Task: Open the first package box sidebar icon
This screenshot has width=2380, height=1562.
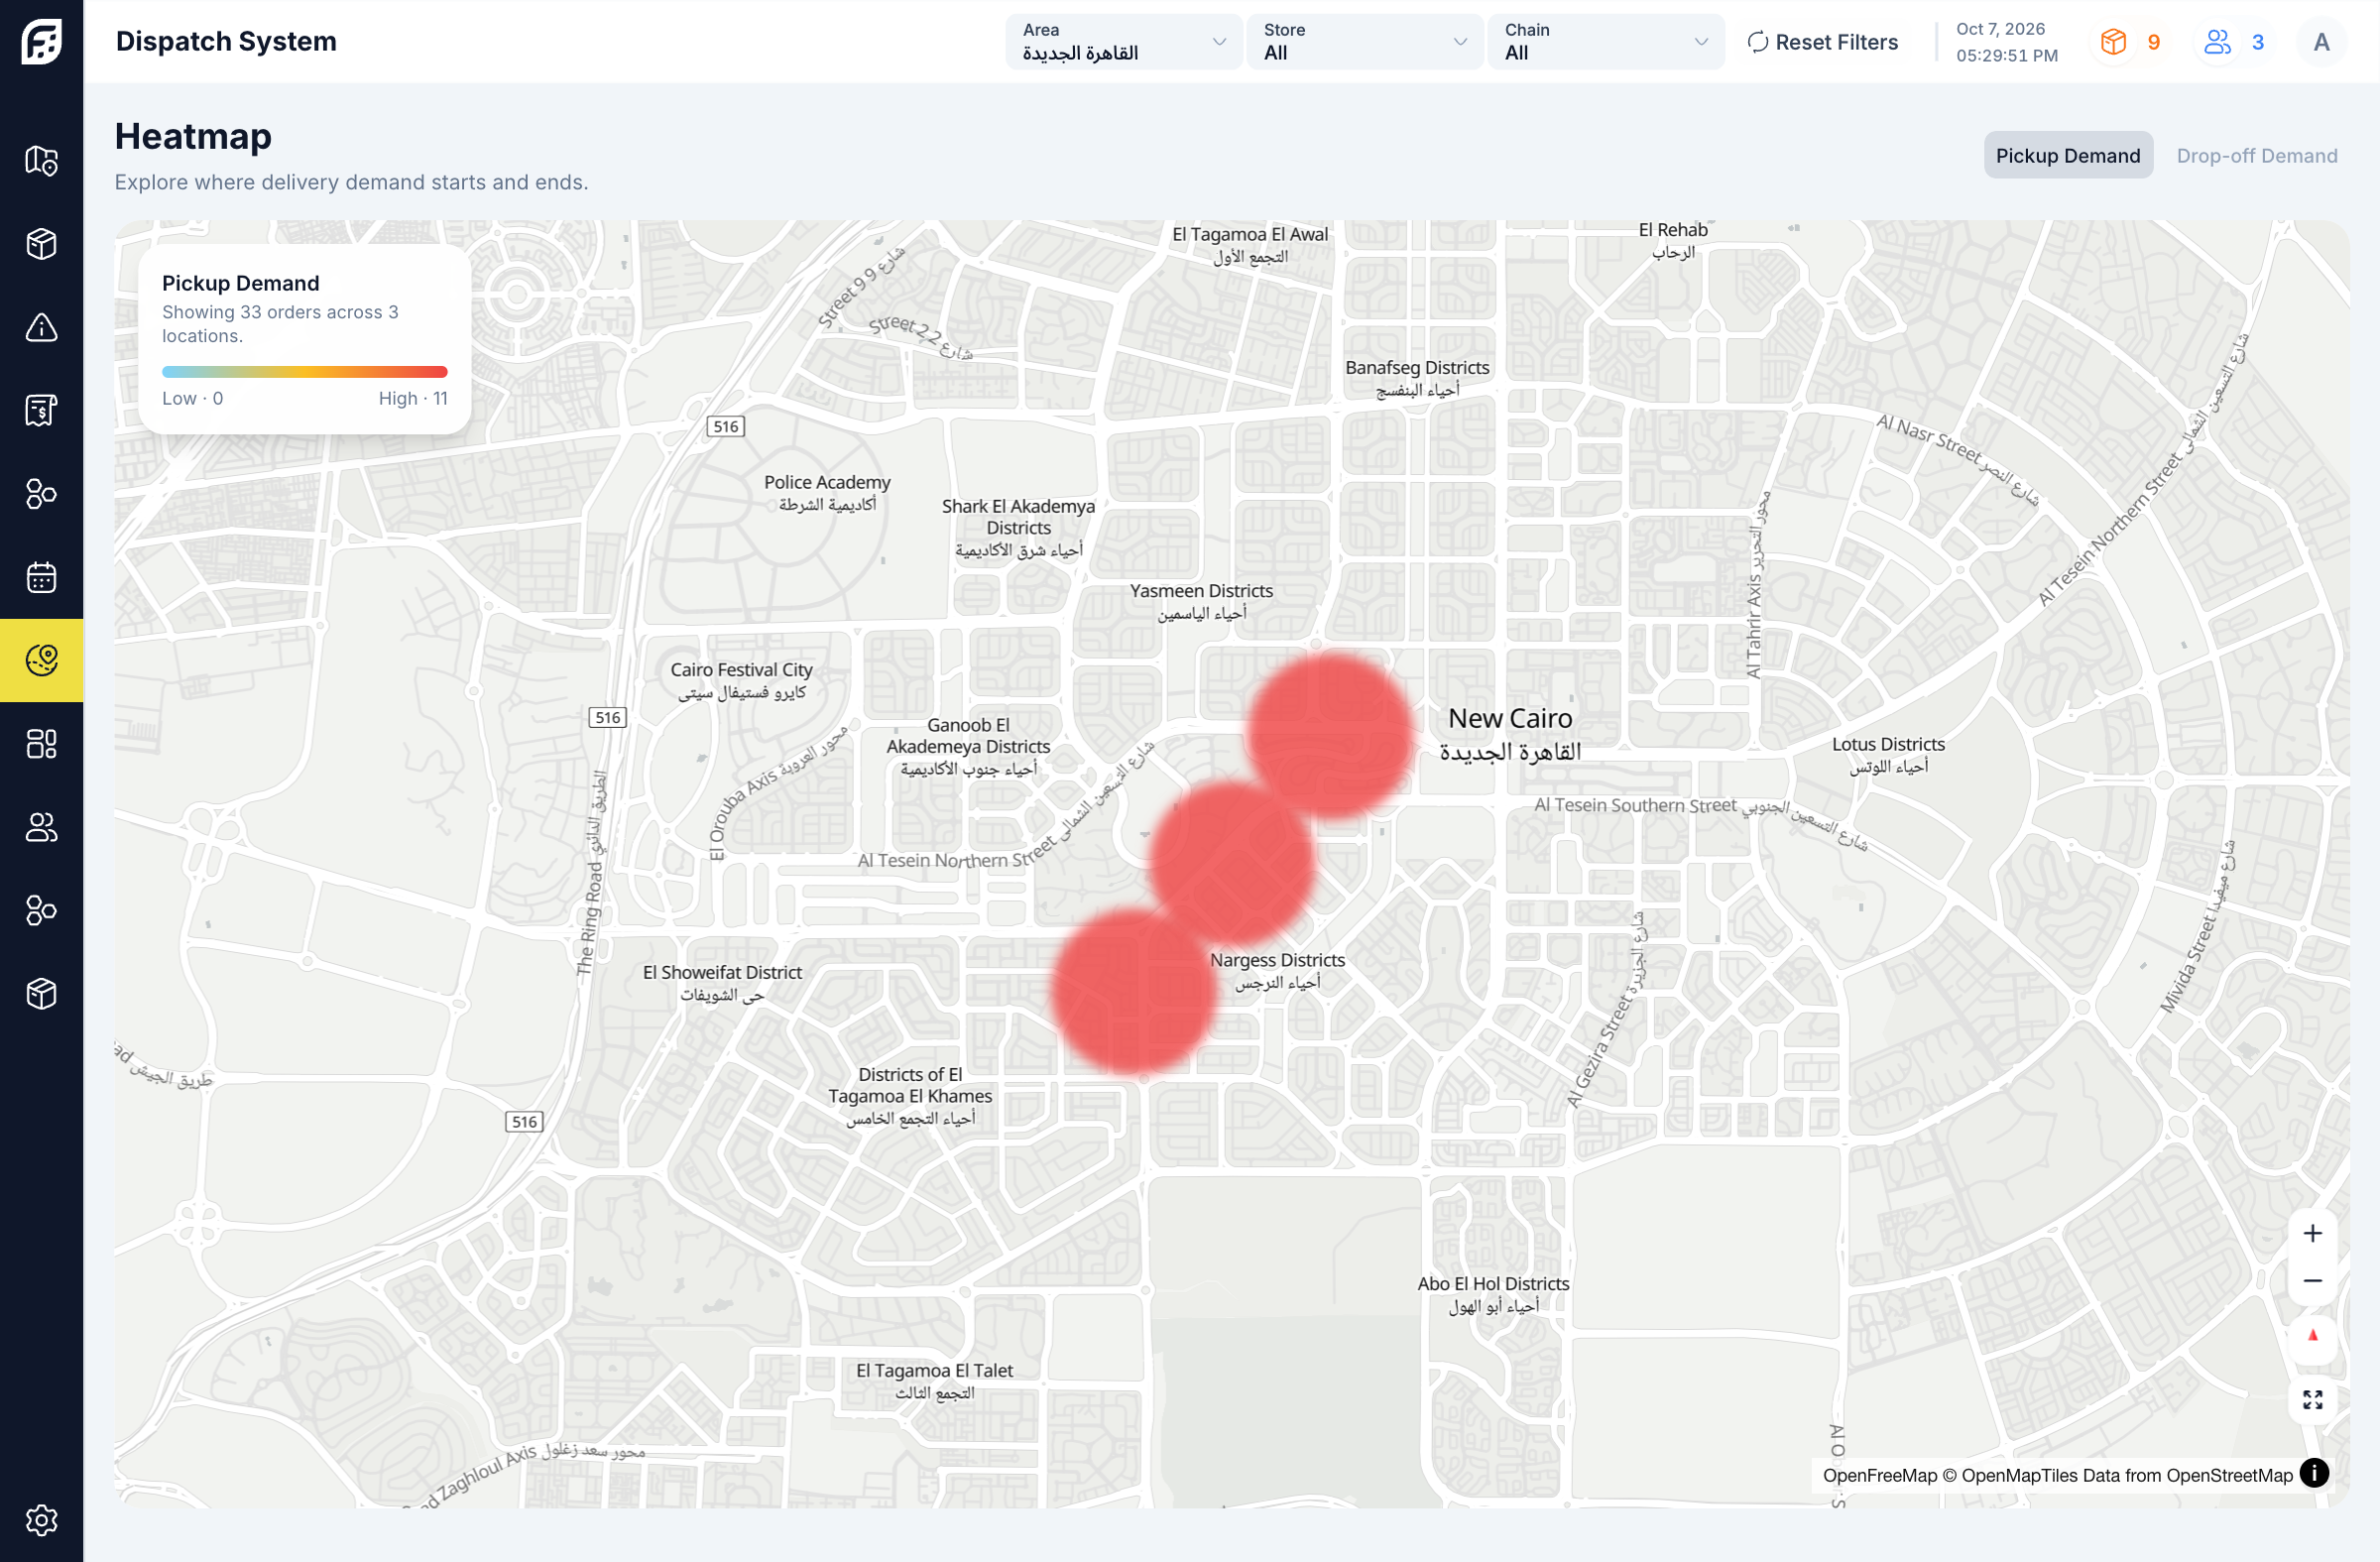Action: pos(41,243)
